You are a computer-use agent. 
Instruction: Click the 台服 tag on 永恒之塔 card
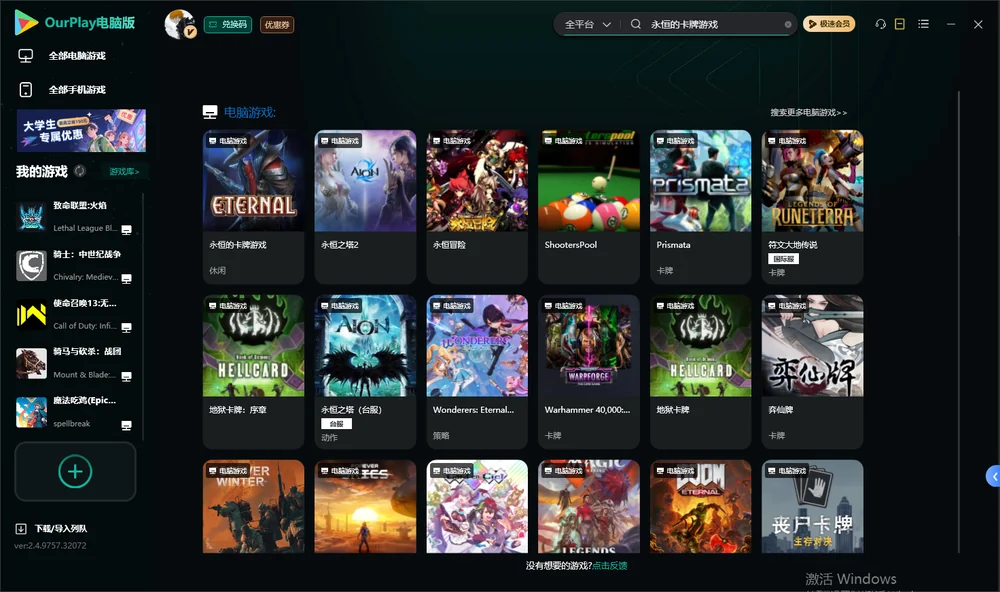tap(336, 424)
